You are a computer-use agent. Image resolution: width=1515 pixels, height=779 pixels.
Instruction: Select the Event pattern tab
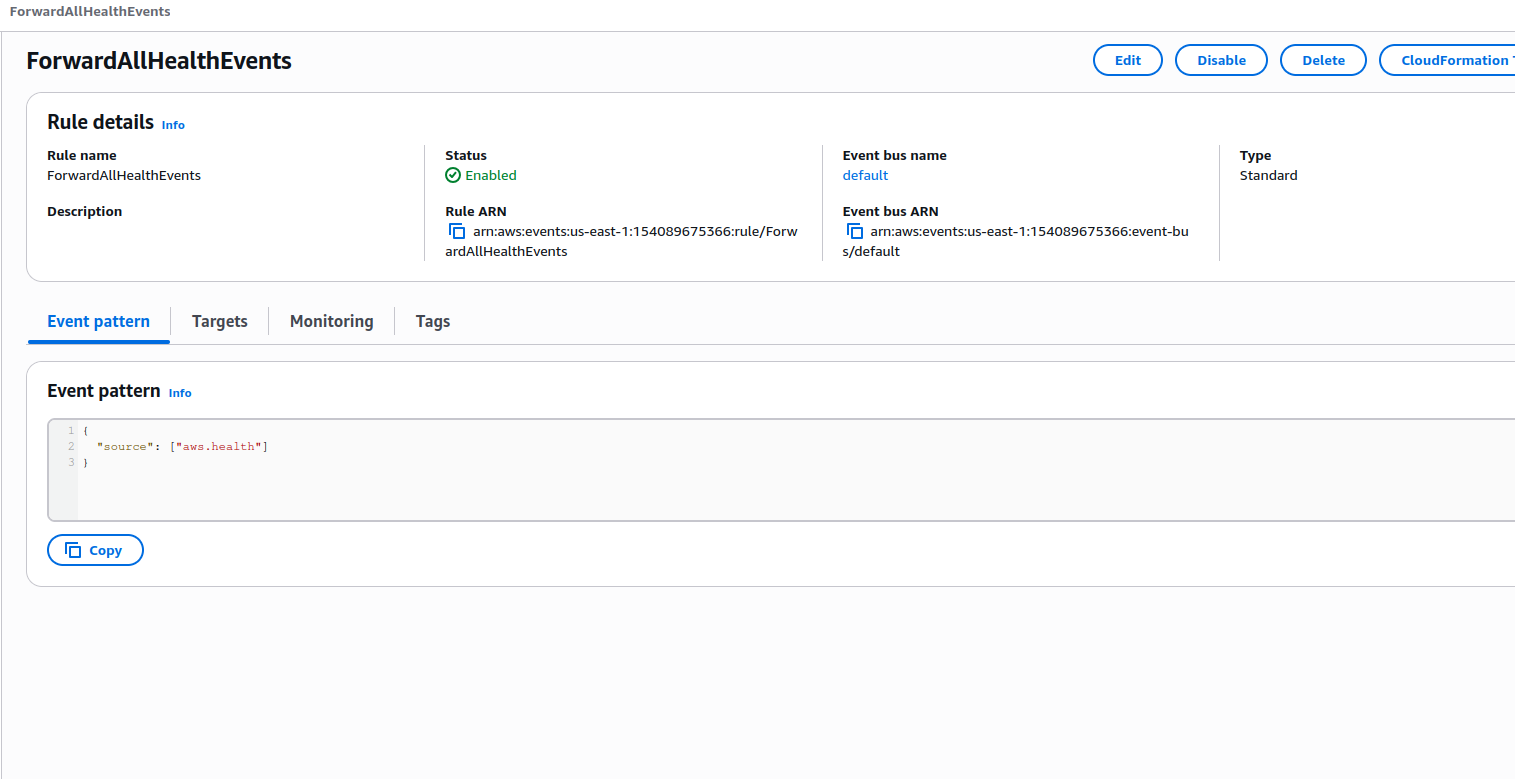(x=98, y=321)
